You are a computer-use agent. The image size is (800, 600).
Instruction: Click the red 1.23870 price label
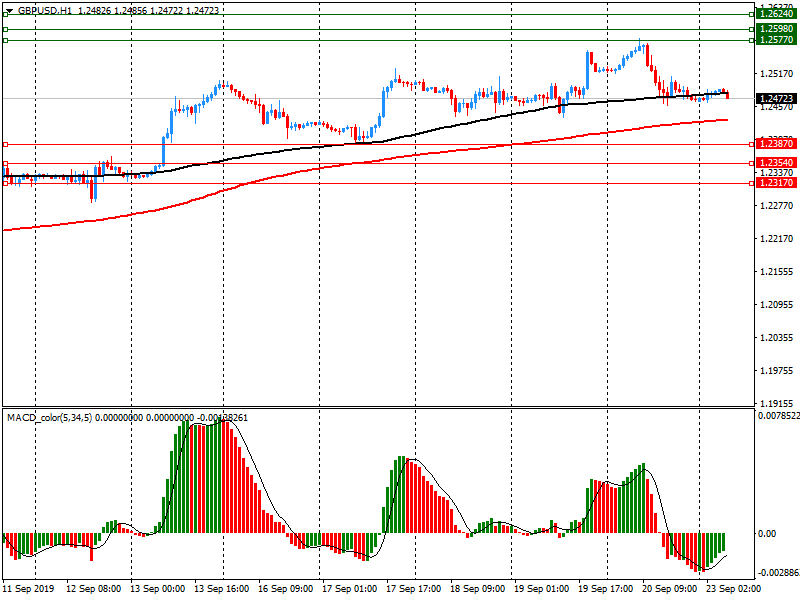point(776,144)
